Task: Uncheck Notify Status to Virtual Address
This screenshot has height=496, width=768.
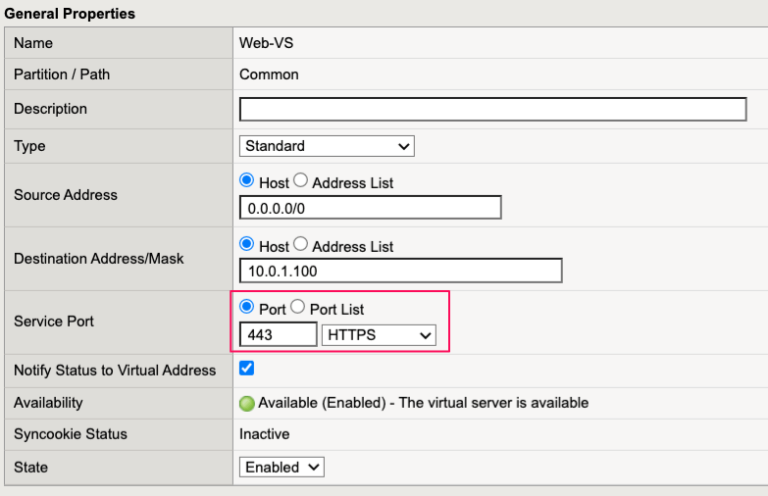Action: click(x=247, y=368)
